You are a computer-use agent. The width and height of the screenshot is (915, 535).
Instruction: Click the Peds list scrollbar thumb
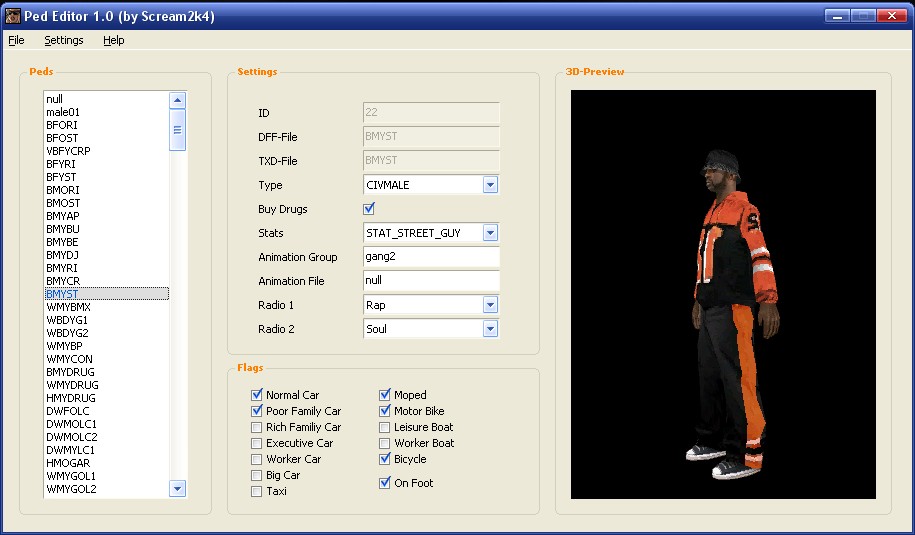tap(177, 130)
